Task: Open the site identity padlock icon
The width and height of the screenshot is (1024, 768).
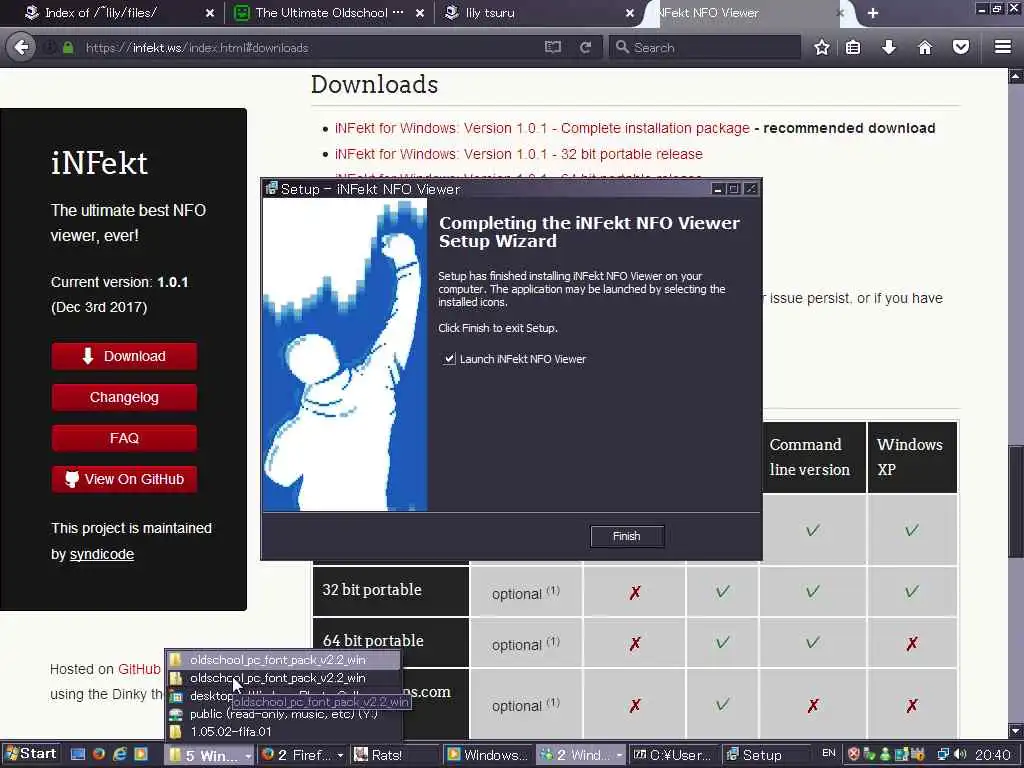Action: click(68, 48)
